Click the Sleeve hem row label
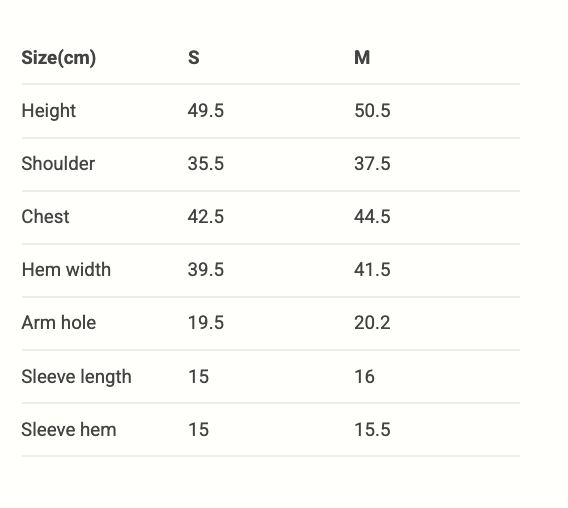 [x=68, y=429]
